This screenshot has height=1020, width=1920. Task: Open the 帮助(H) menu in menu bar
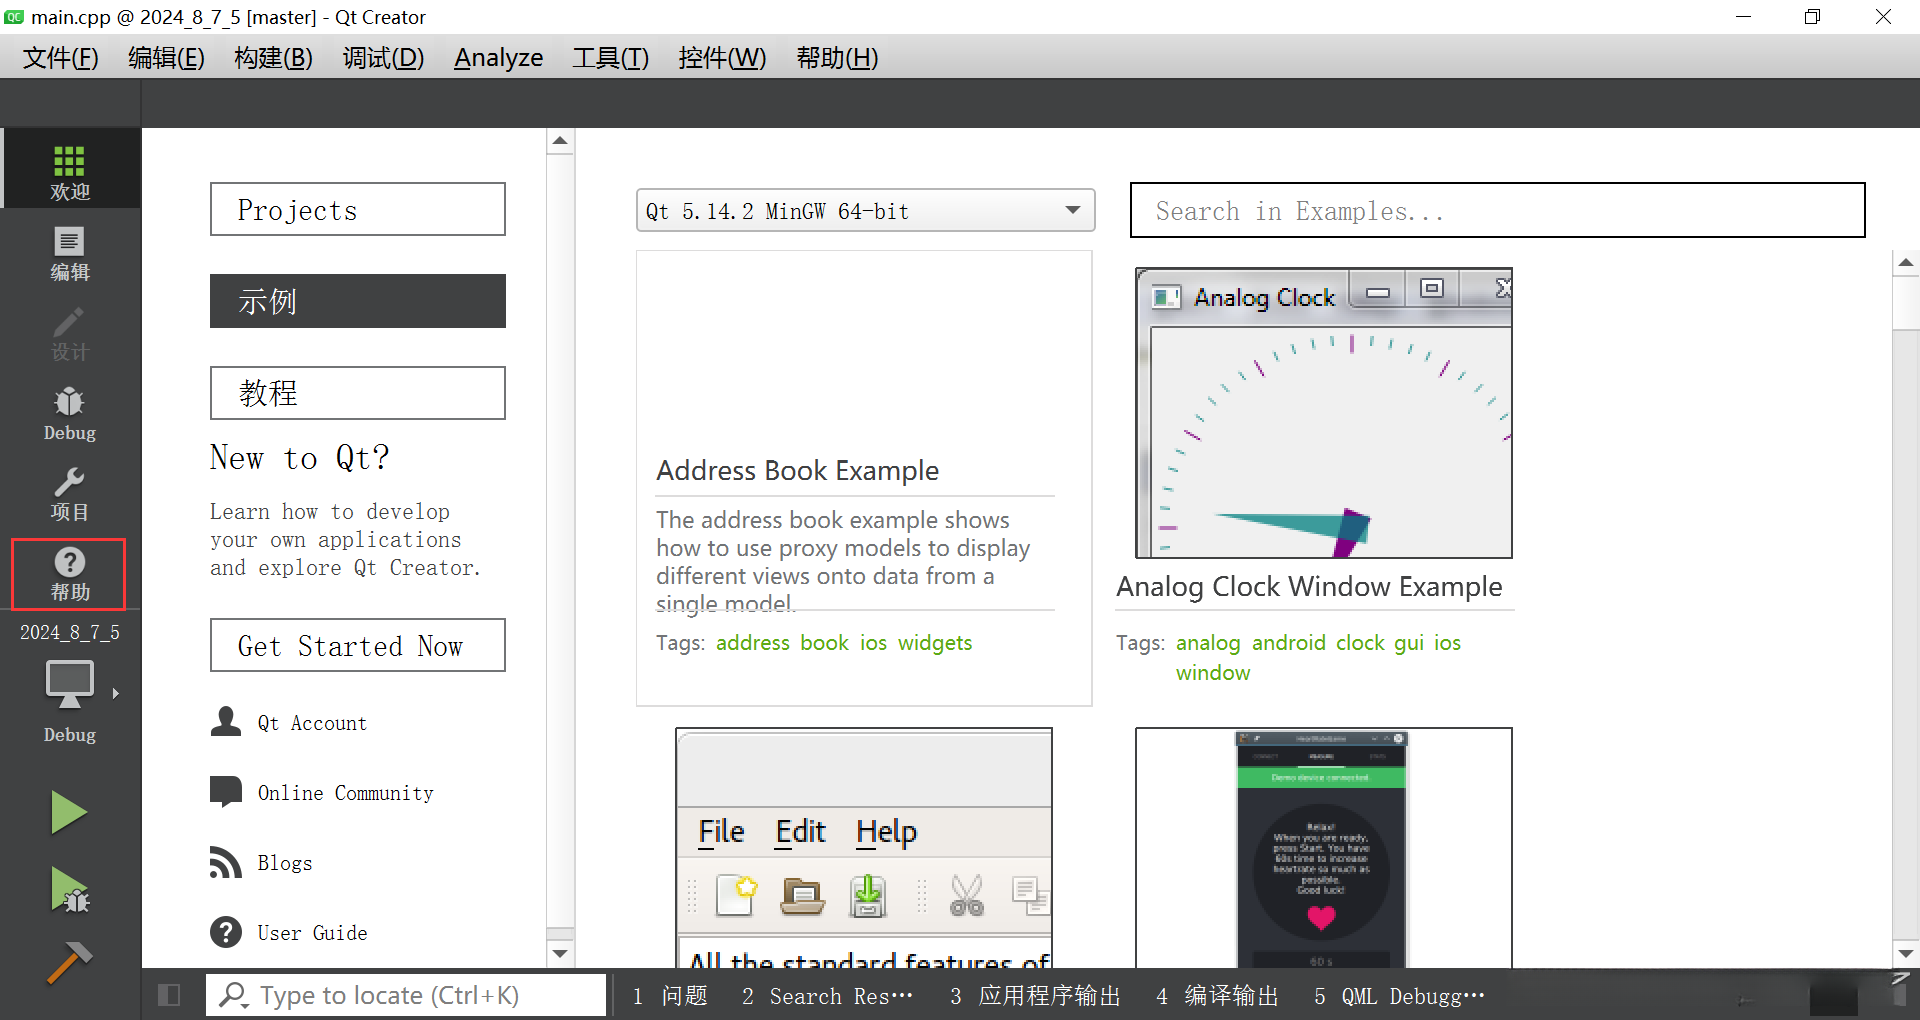[837, 58]
